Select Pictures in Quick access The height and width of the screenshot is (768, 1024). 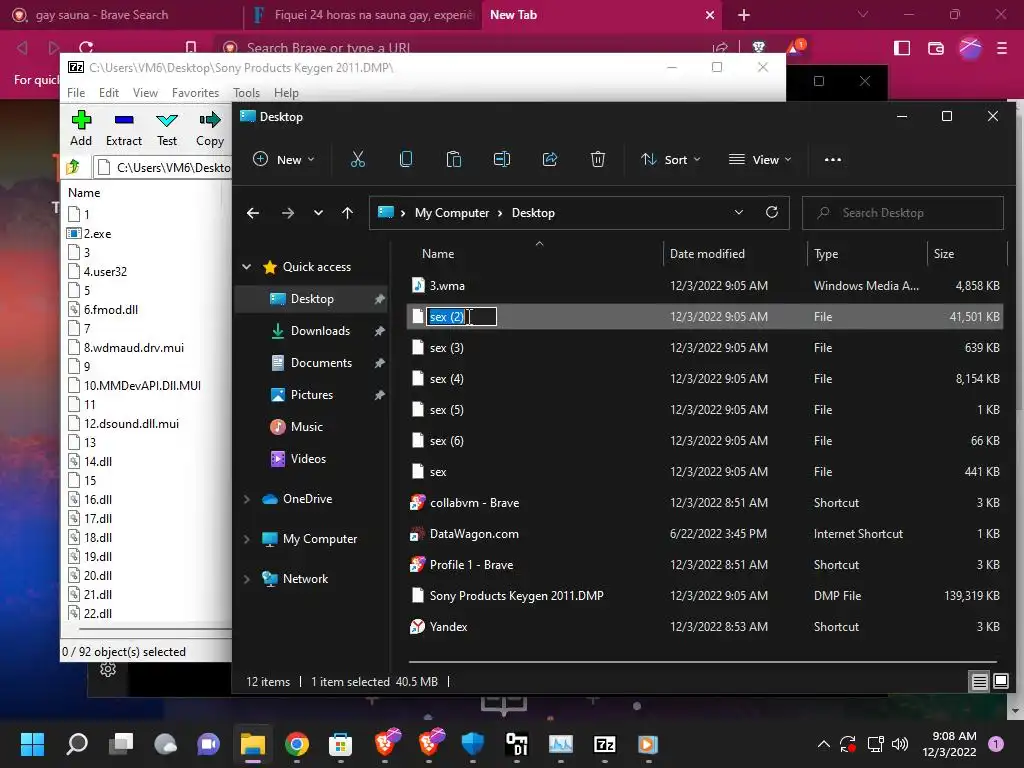click(312, 394)
